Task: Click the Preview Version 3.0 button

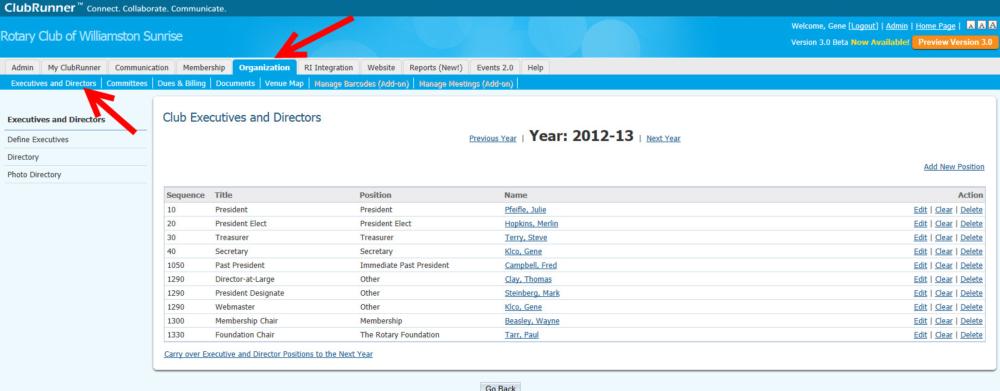Action: pos(955,42)
